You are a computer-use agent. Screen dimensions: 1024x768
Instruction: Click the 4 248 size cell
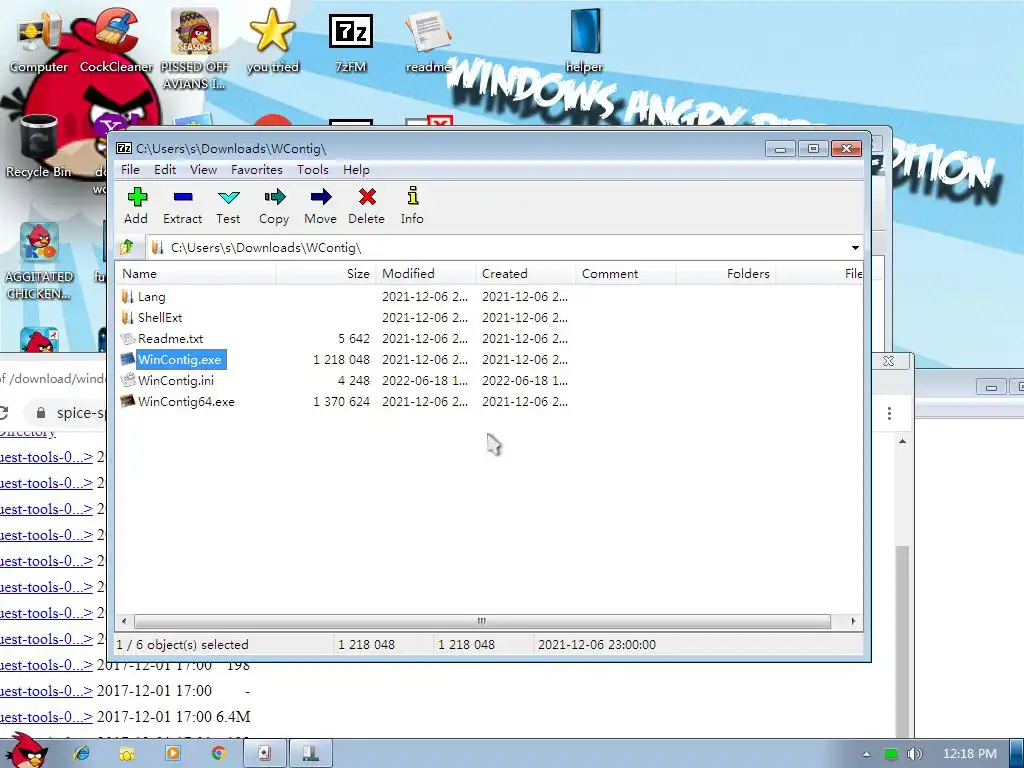(x=354, y=380)
